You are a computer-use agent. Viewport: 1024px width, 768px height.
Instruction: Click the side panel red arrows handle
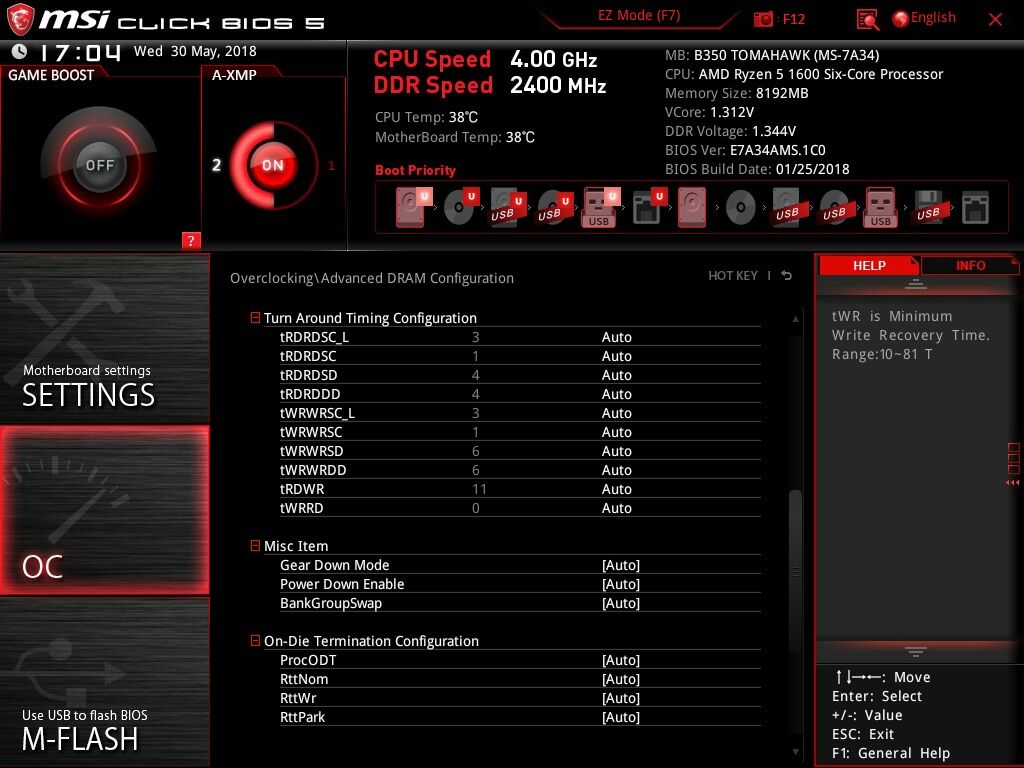pos(1012,483)
